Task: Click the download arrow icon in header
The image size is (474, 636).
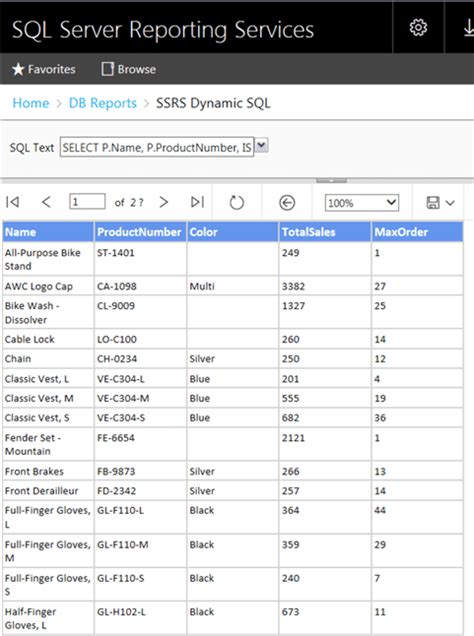Action: point(468,28)
